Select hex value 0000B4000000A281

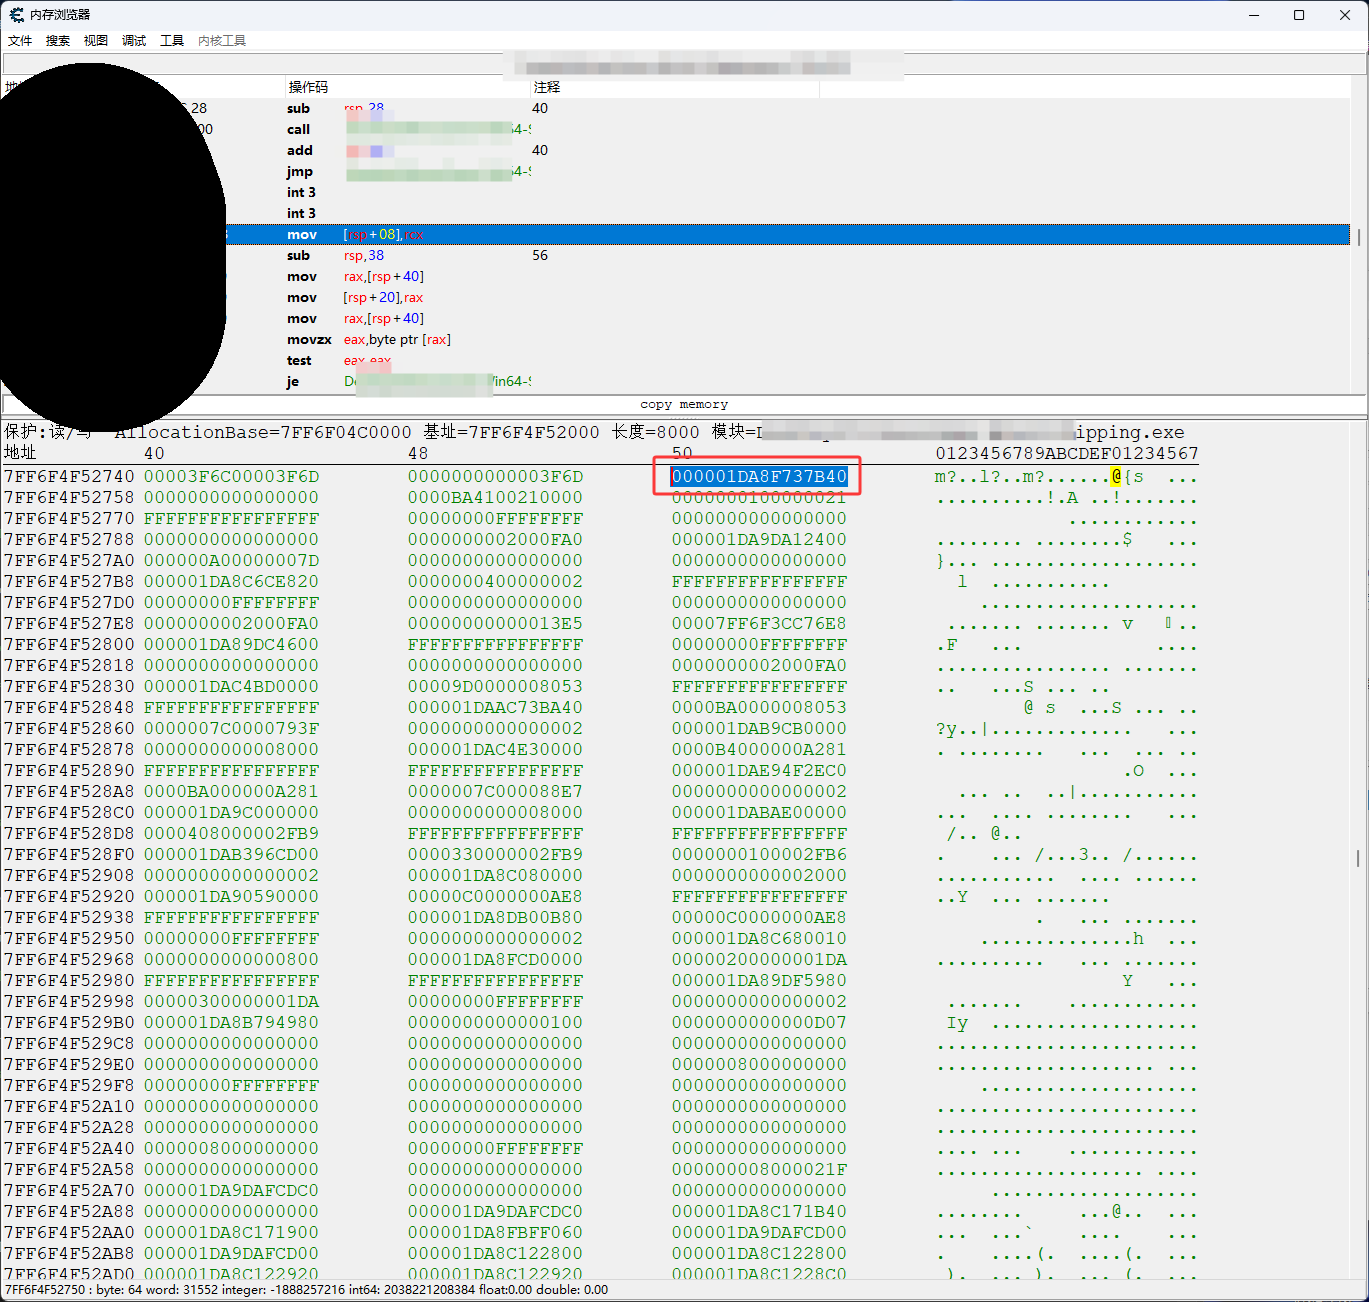coord(759,750)
